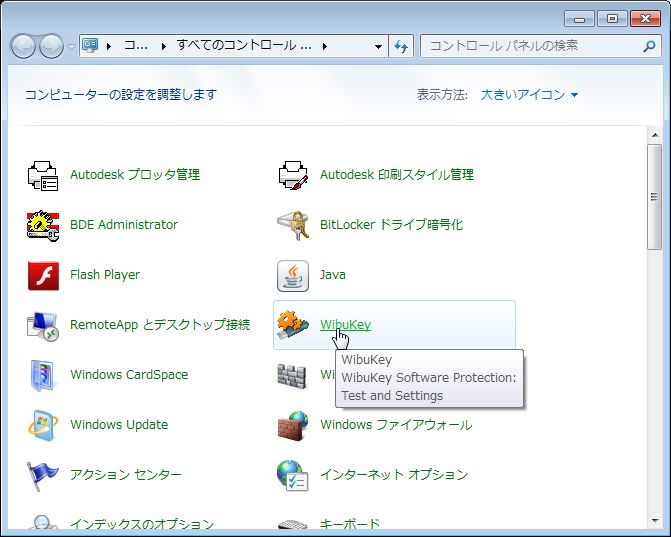Go forward with the Forward arrow button

pos(51,46)
